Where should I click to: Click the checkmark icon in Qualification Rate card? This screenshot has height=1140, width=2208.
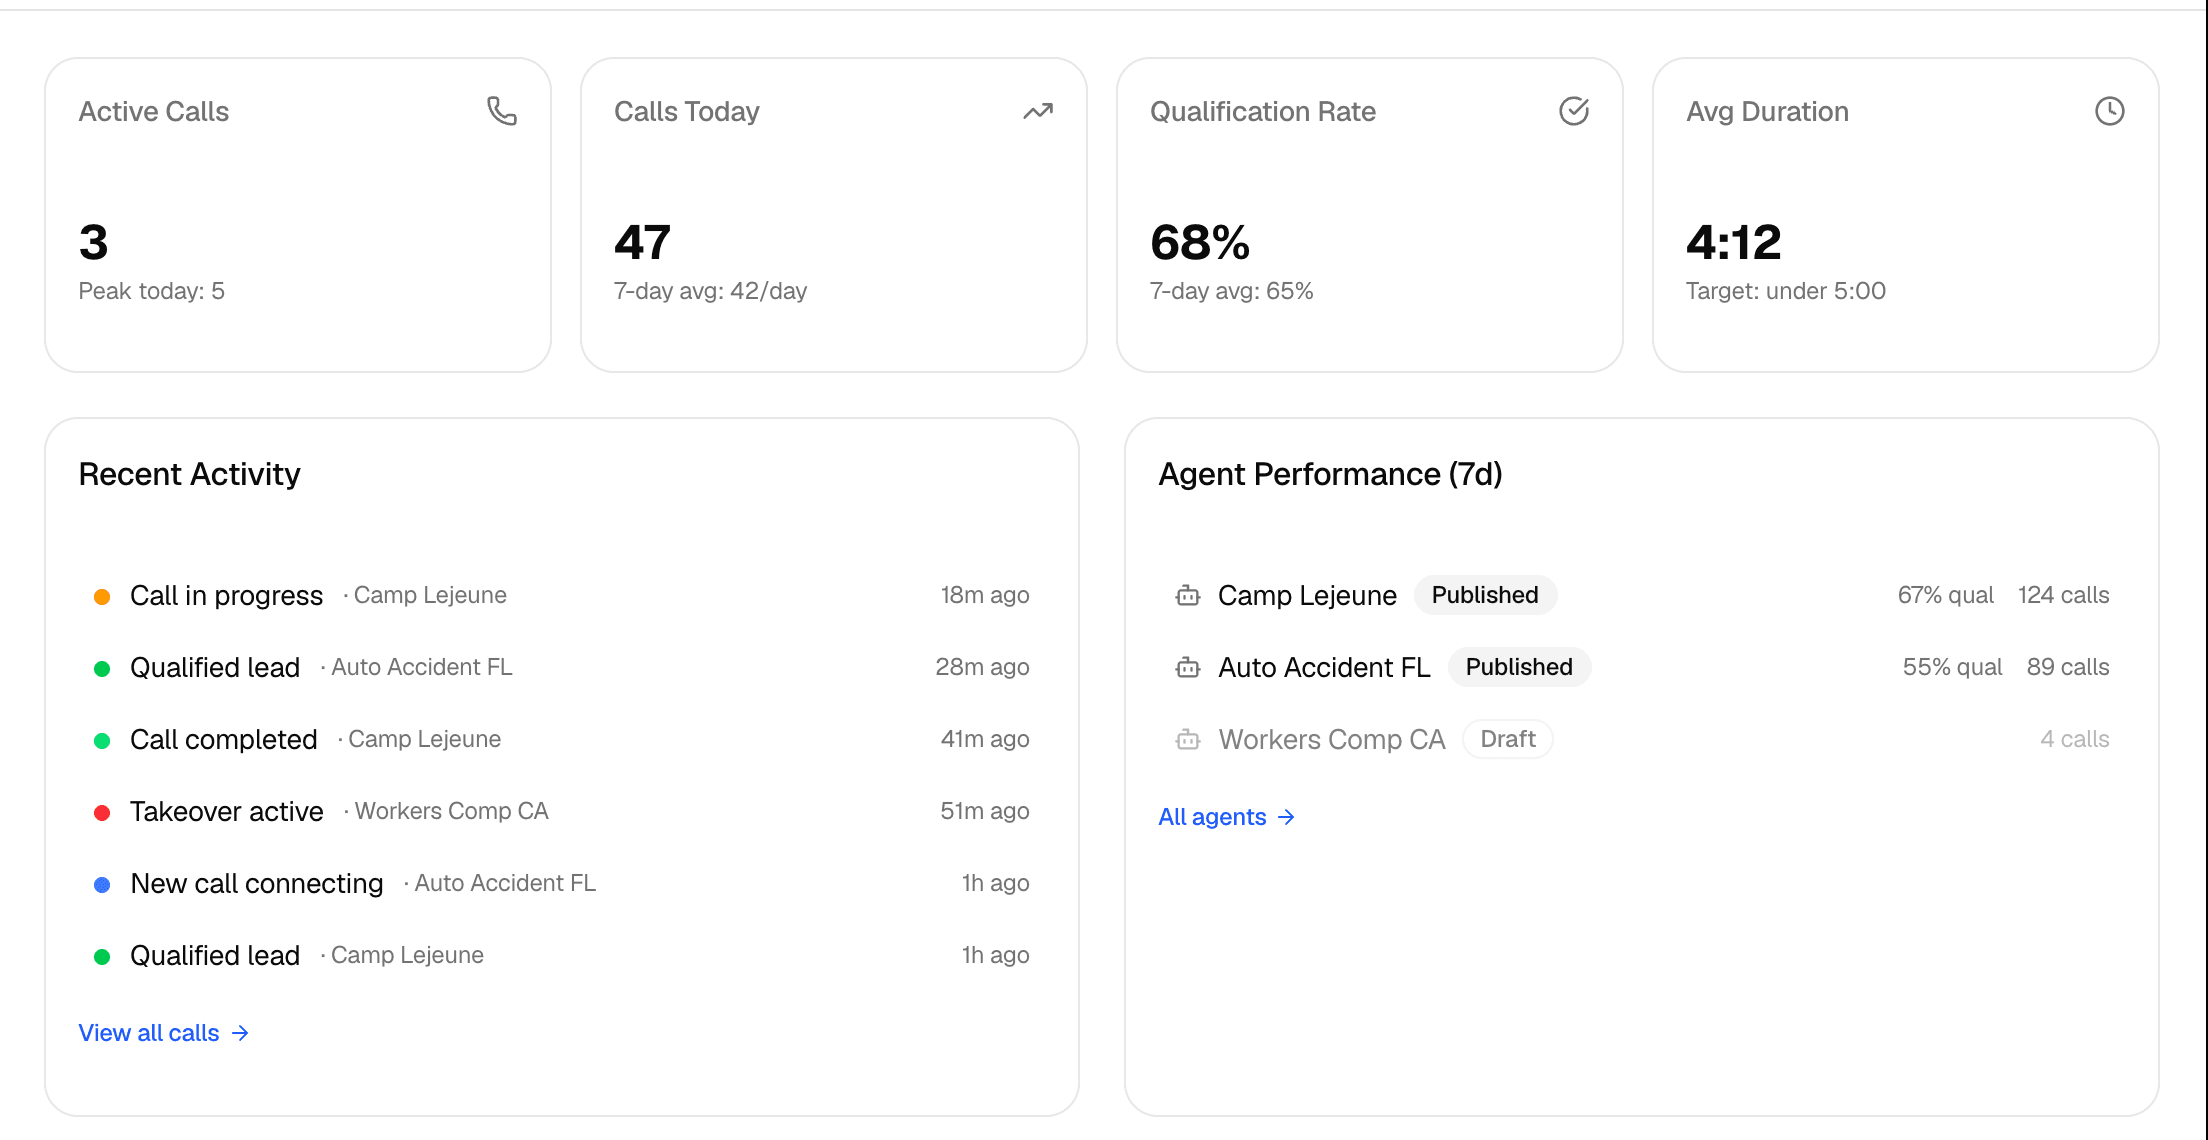click(x=1574, y=111)
